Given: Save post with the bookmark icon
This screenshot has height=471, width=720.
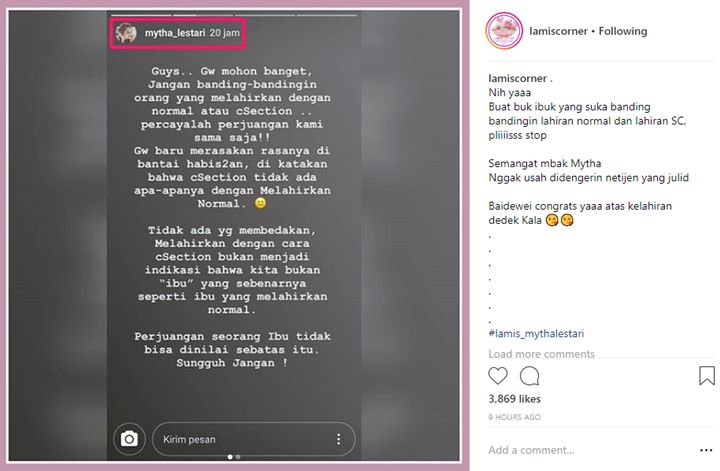Looking at the screenshot, I should (x=707, y=376).
